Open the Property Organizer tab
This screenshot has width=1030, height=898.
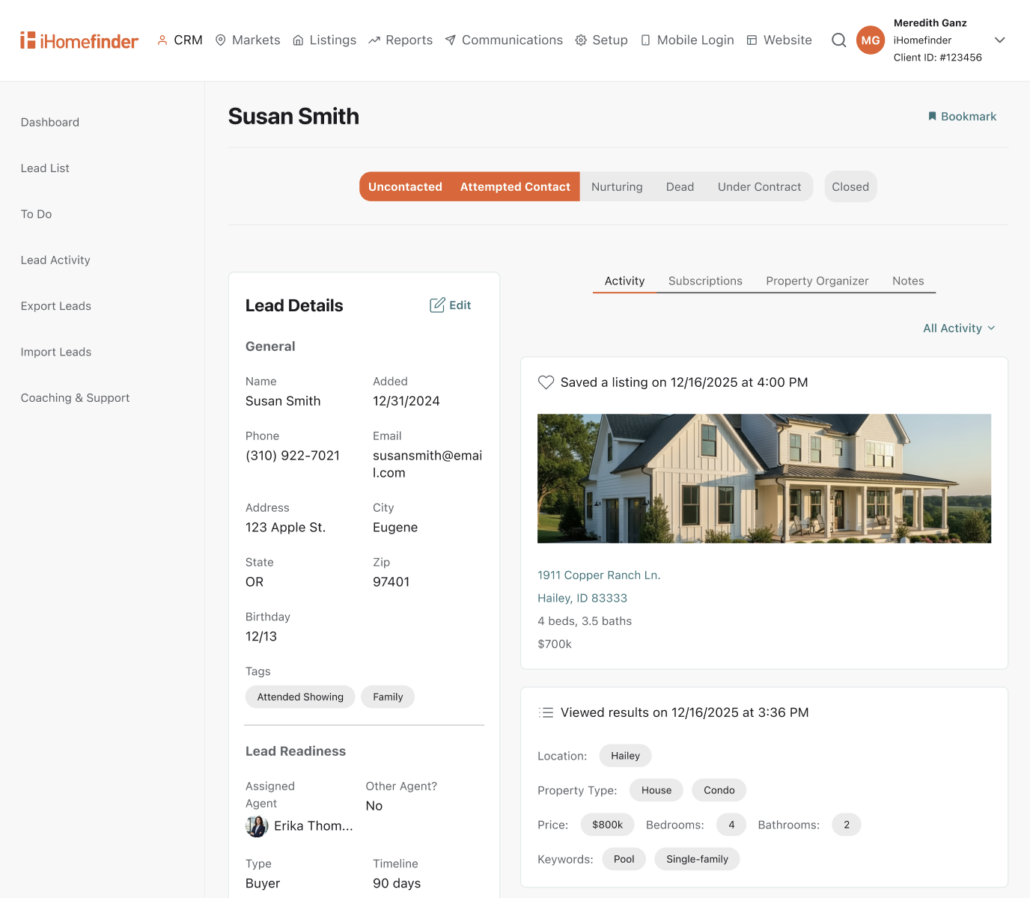tap(817, 281)
